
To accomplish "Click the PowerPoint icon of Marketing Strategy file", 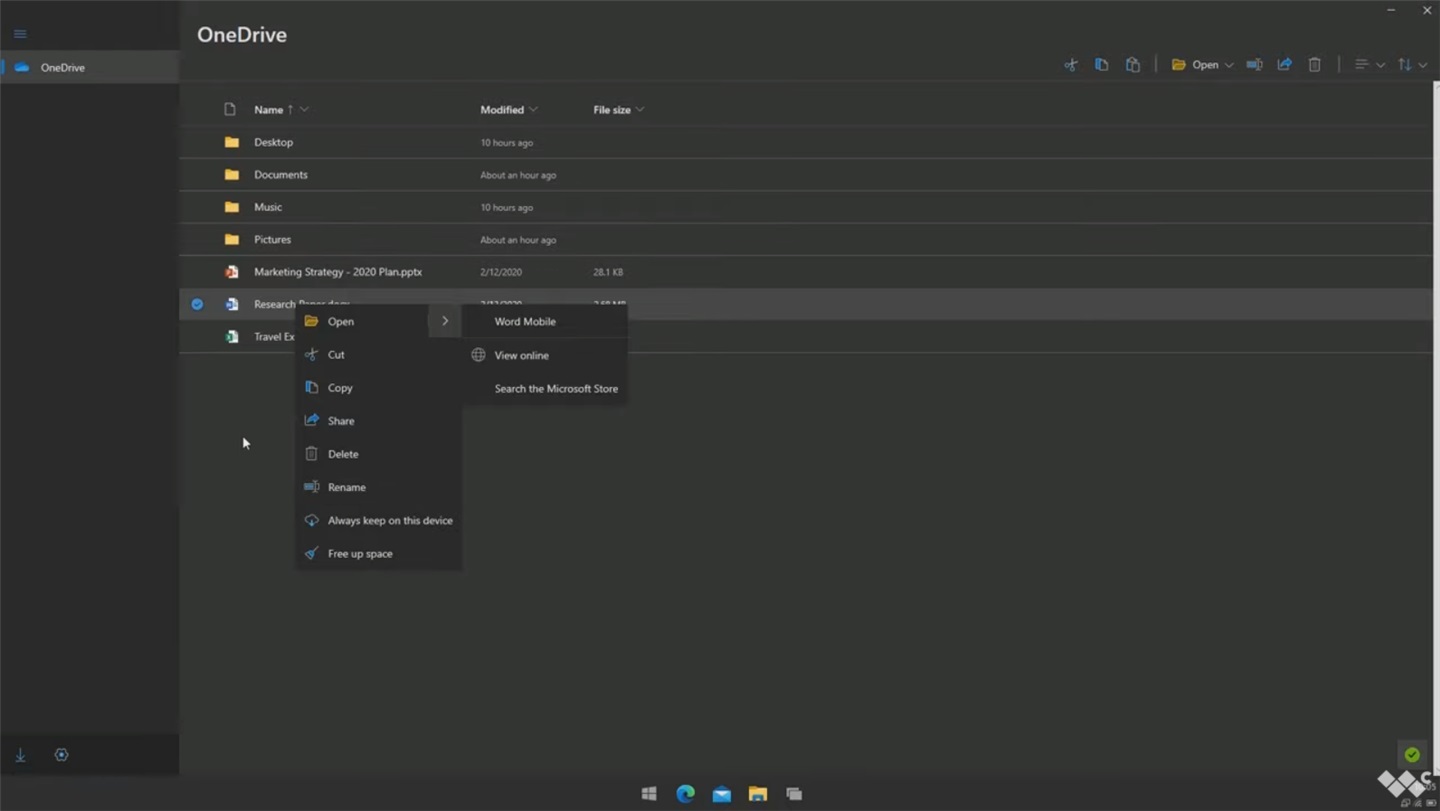I will 232,272.
